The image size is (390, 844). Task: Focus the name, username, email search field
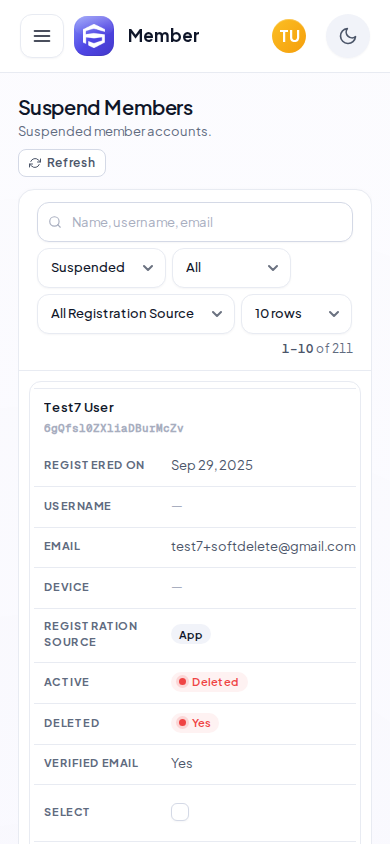pyautogui.click(x=195, y=222)
